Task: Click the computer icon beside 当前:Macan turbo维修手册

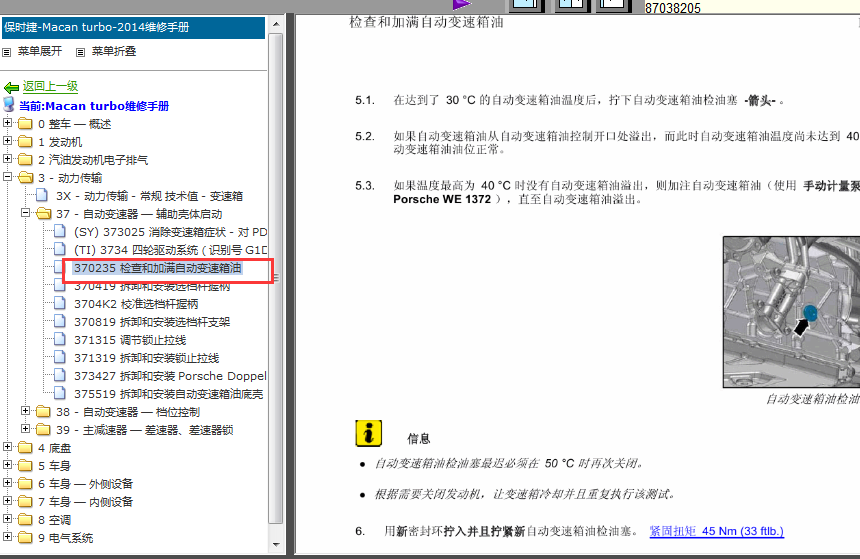Action: (x=9, y=105)
